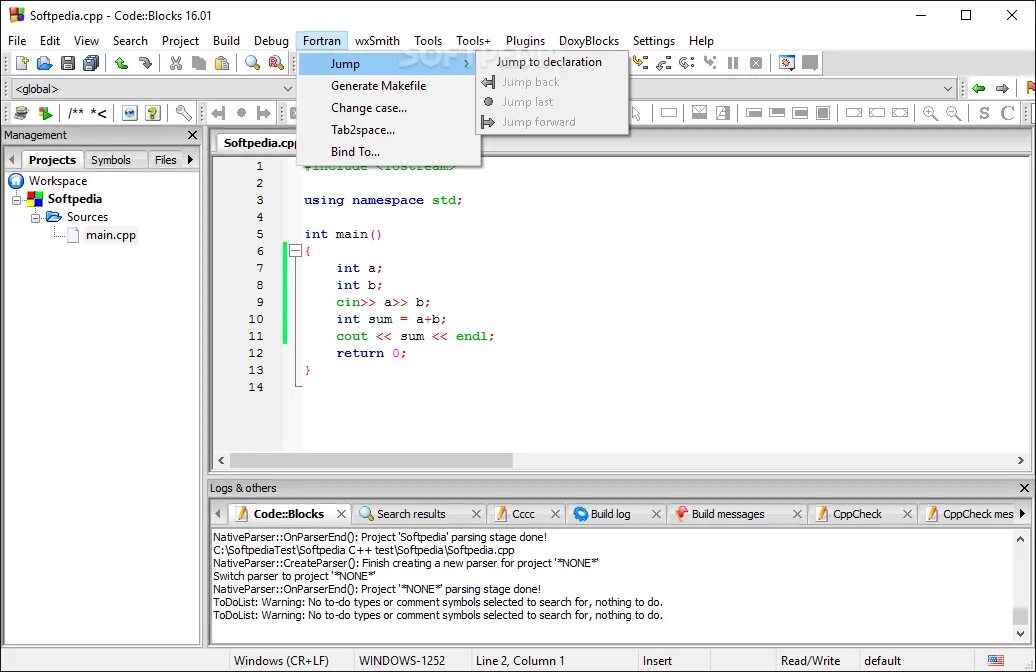Open the function list dropdown beside scope
1036x672 pixels.
[947, 89]
